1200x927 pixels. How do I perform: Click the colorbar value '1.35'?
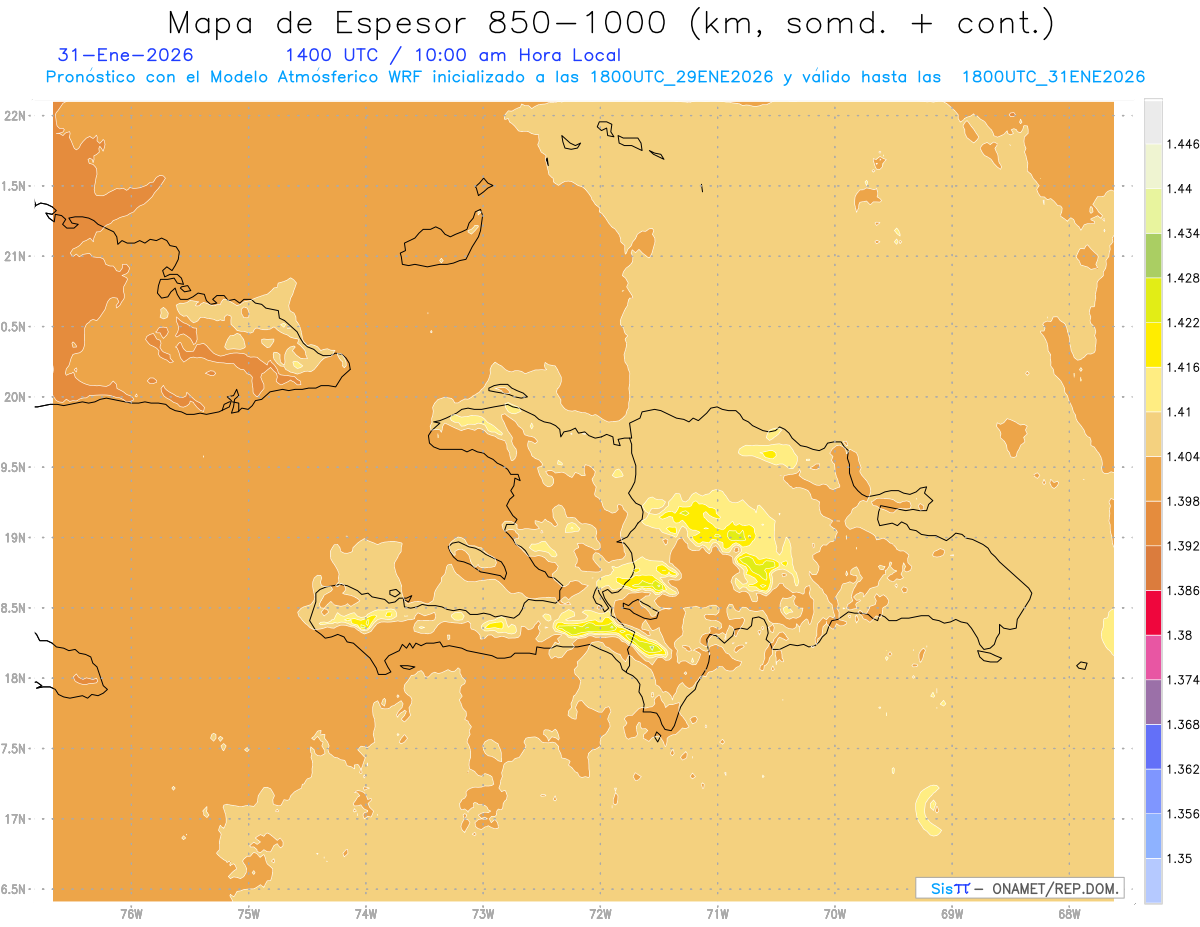coord(1181,858)
